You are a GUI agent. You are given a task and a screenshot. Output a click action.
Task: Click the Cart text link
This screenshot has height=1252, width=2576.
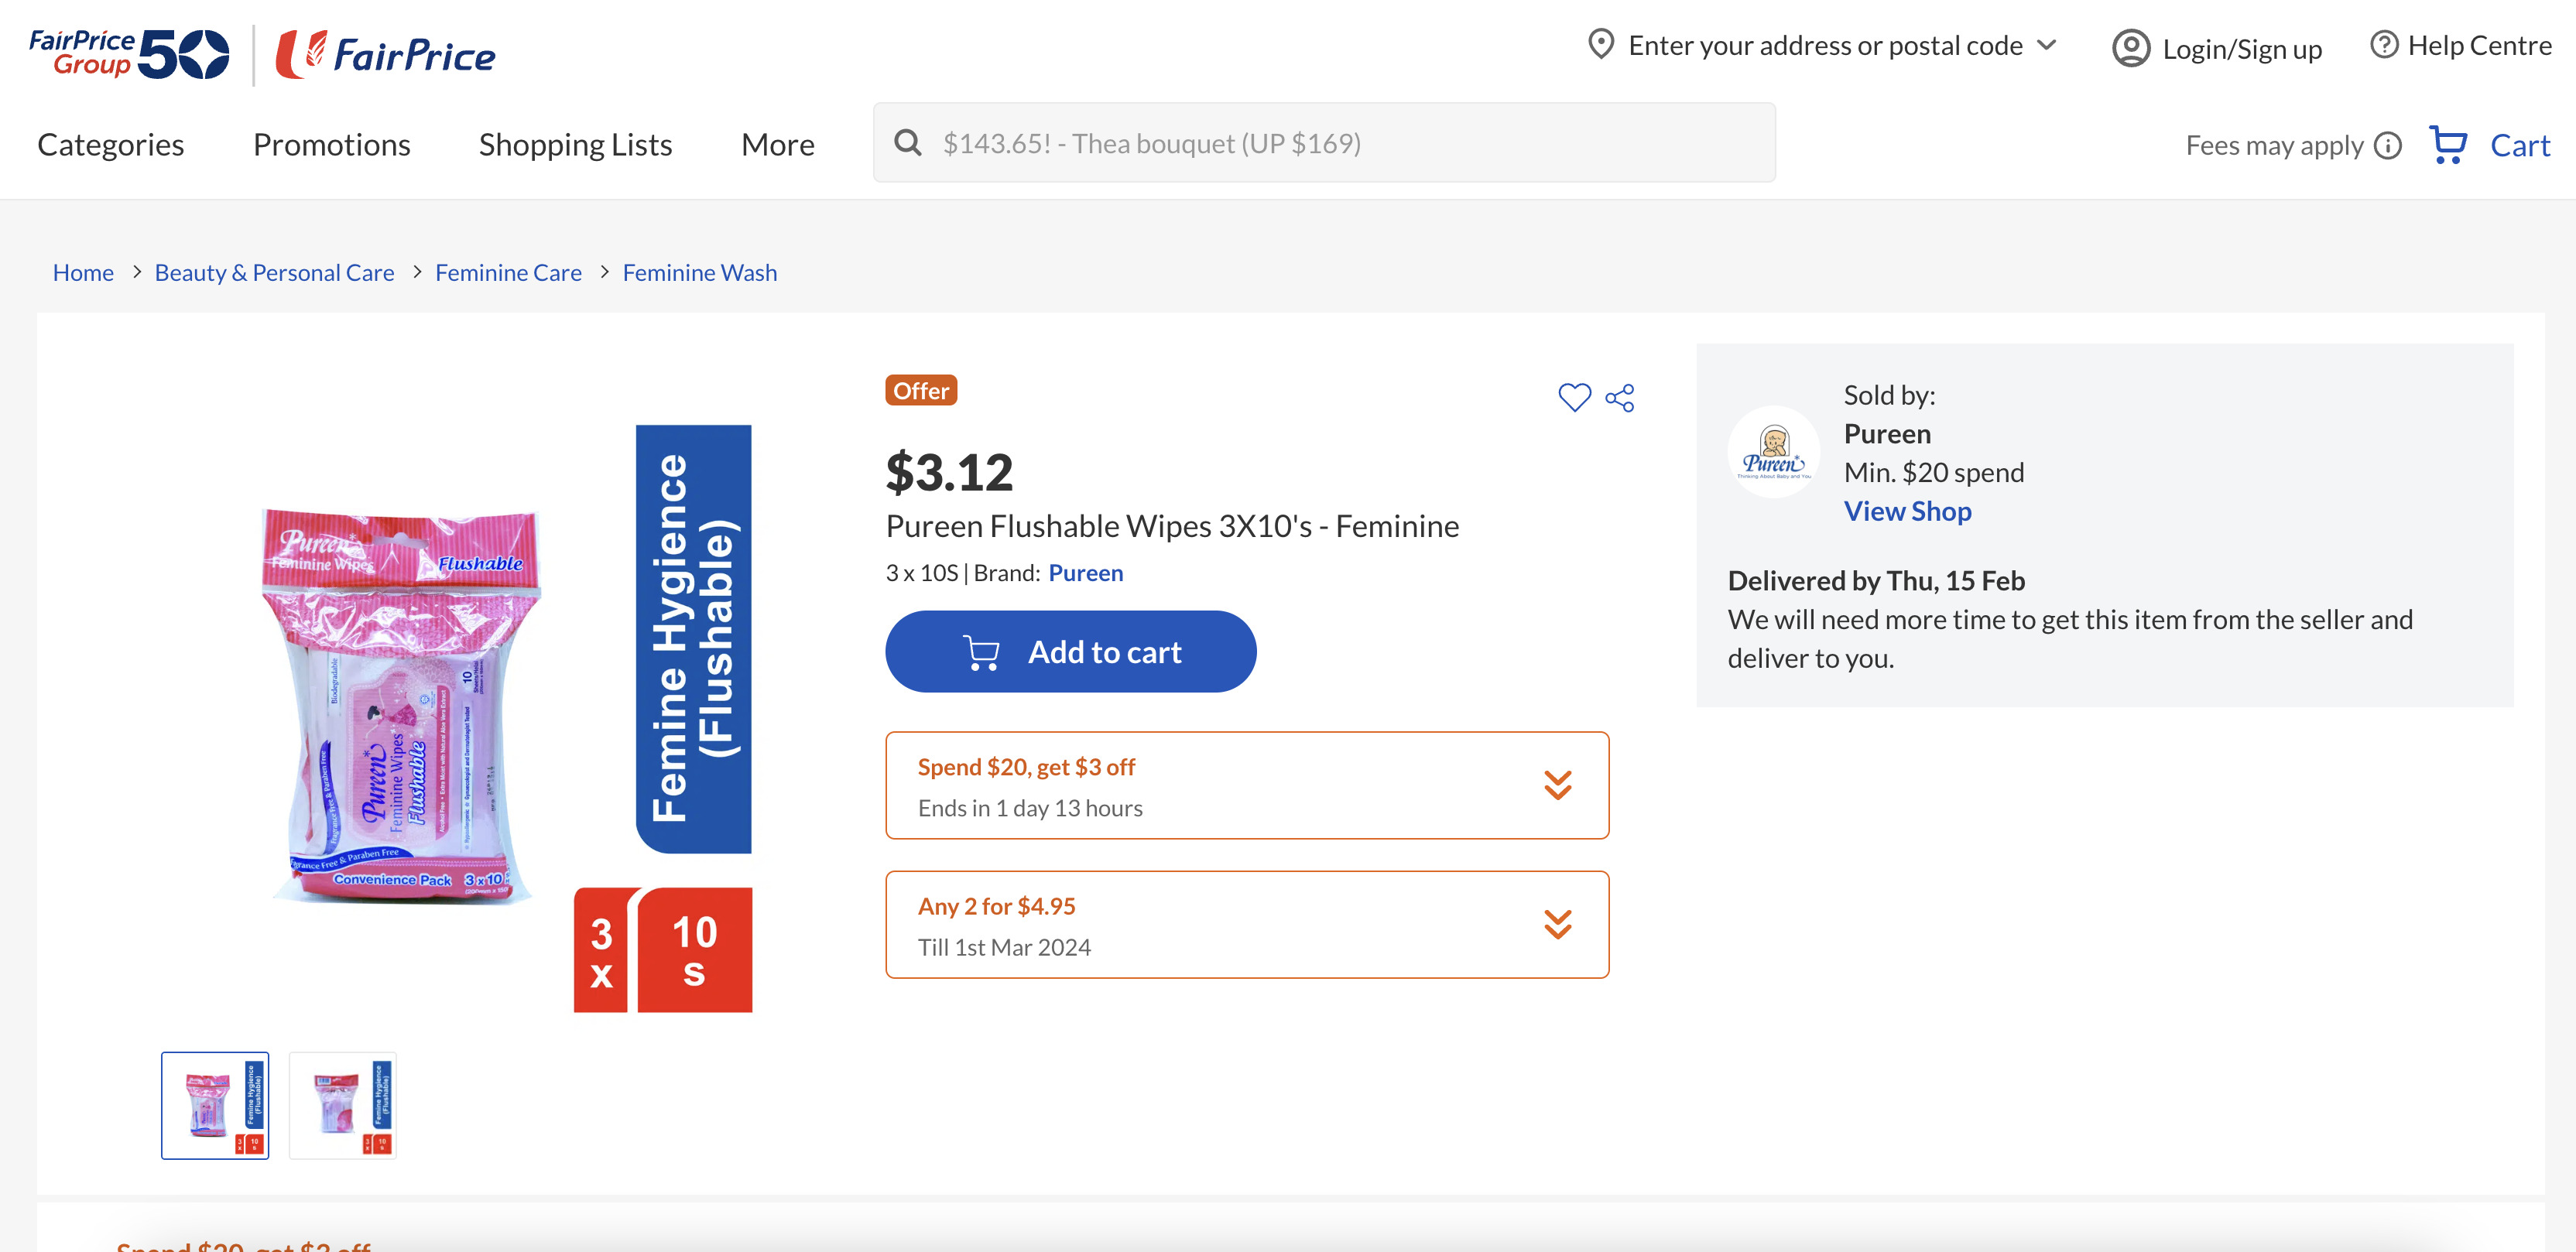click(2520, 145)
